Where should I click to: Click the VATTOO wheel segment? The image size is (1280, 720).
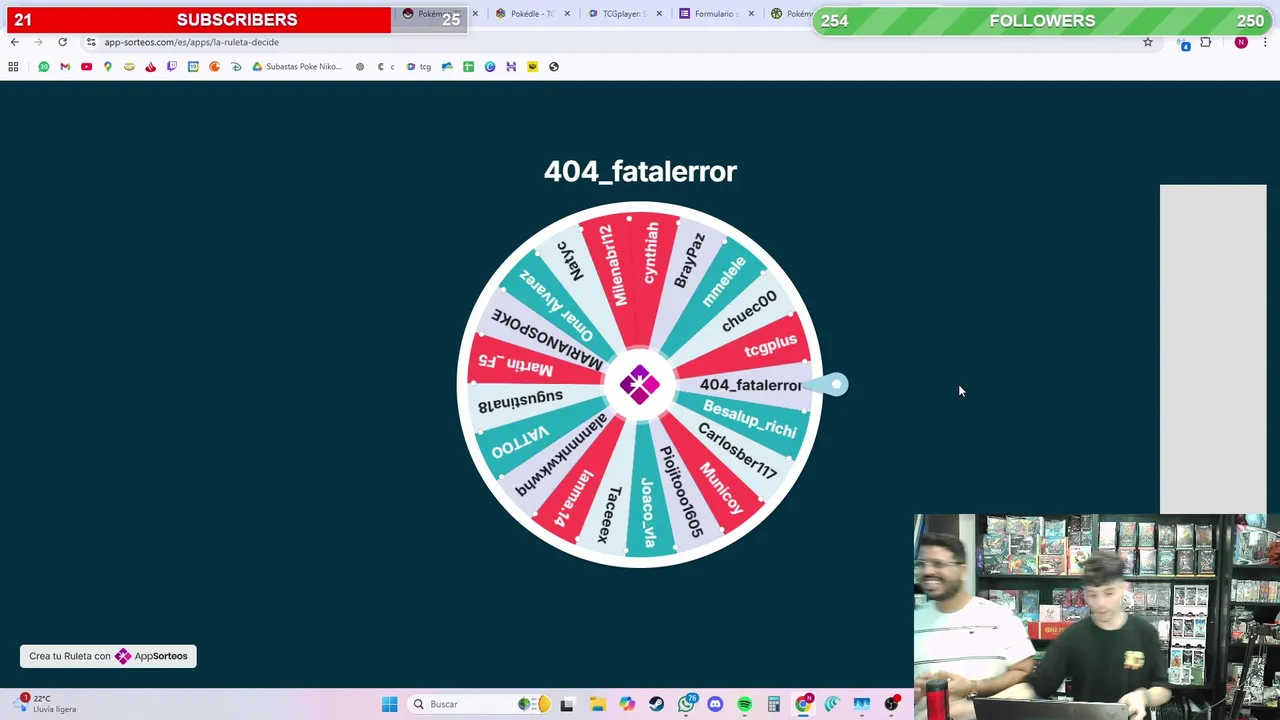click(520, 441)
